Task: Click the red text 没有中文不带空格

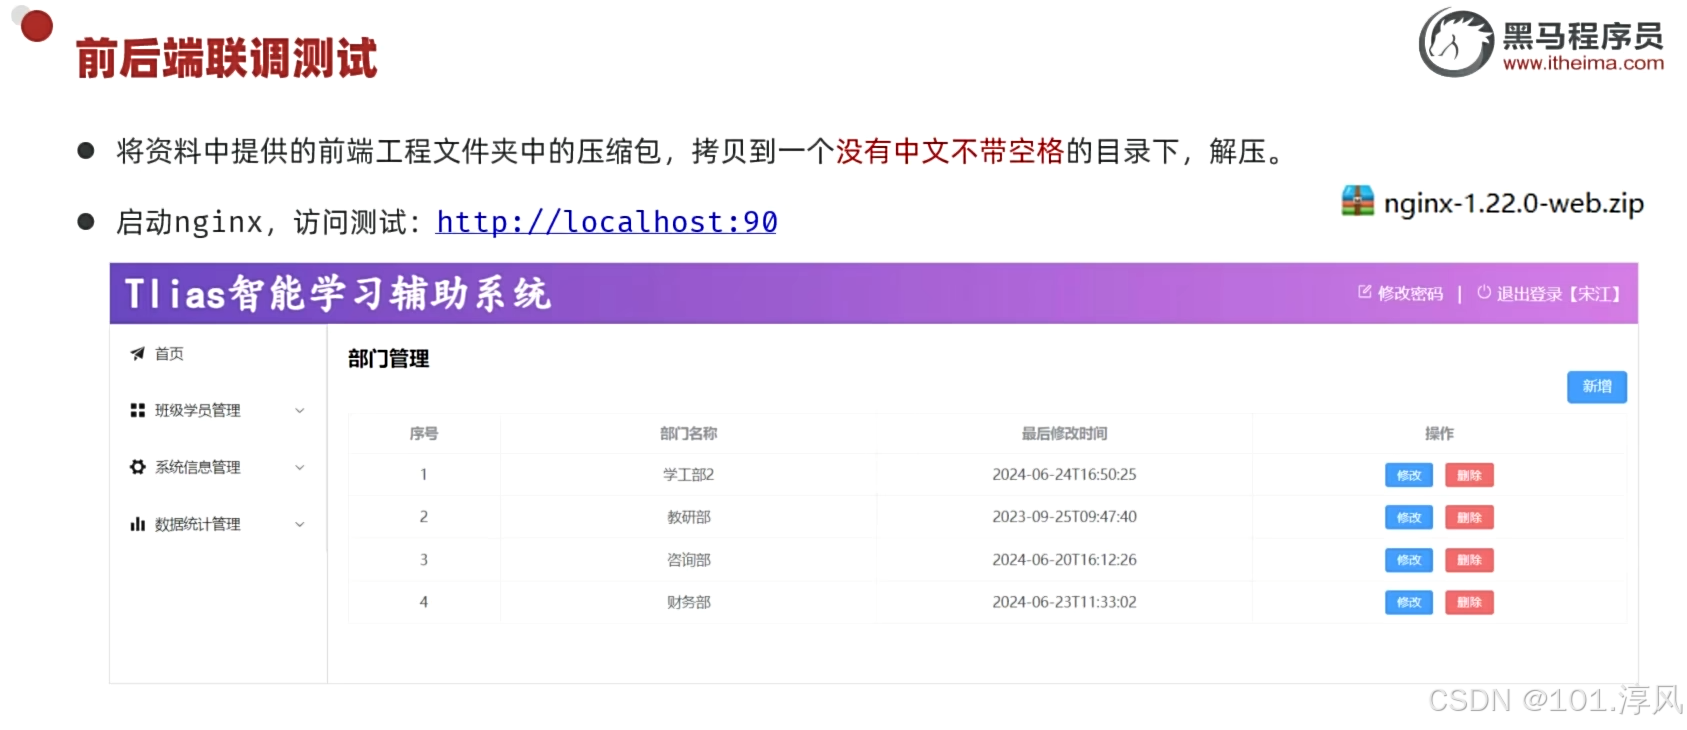Action: coord(950,151)
